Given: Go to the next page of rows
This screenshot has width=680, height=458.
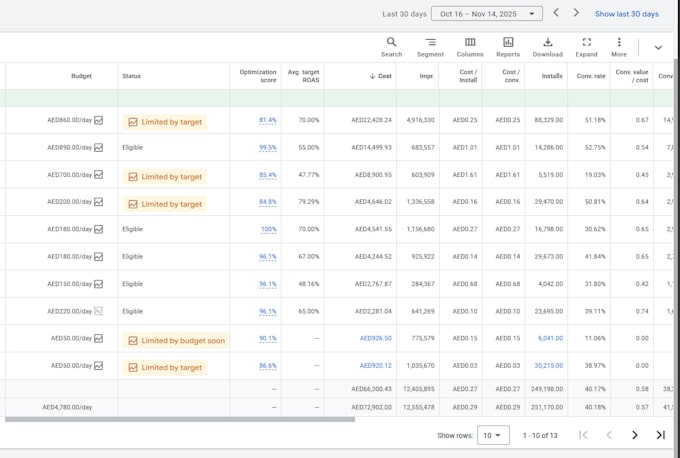Looking at the screenshot, I should click(634, 435).
